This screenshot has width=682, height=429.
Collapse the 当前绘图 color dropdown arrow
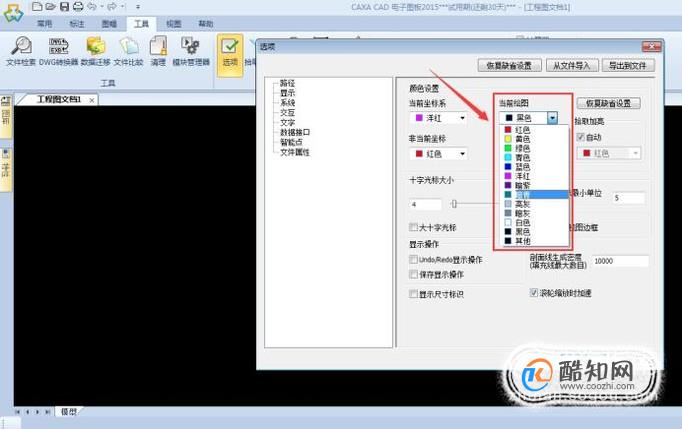pyautogui.click(x=552, y=118)
